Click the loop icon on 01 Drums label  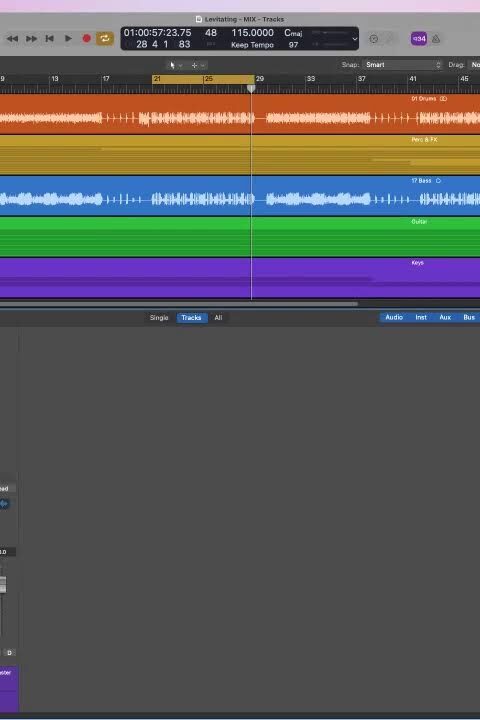[x=443, y=99]
